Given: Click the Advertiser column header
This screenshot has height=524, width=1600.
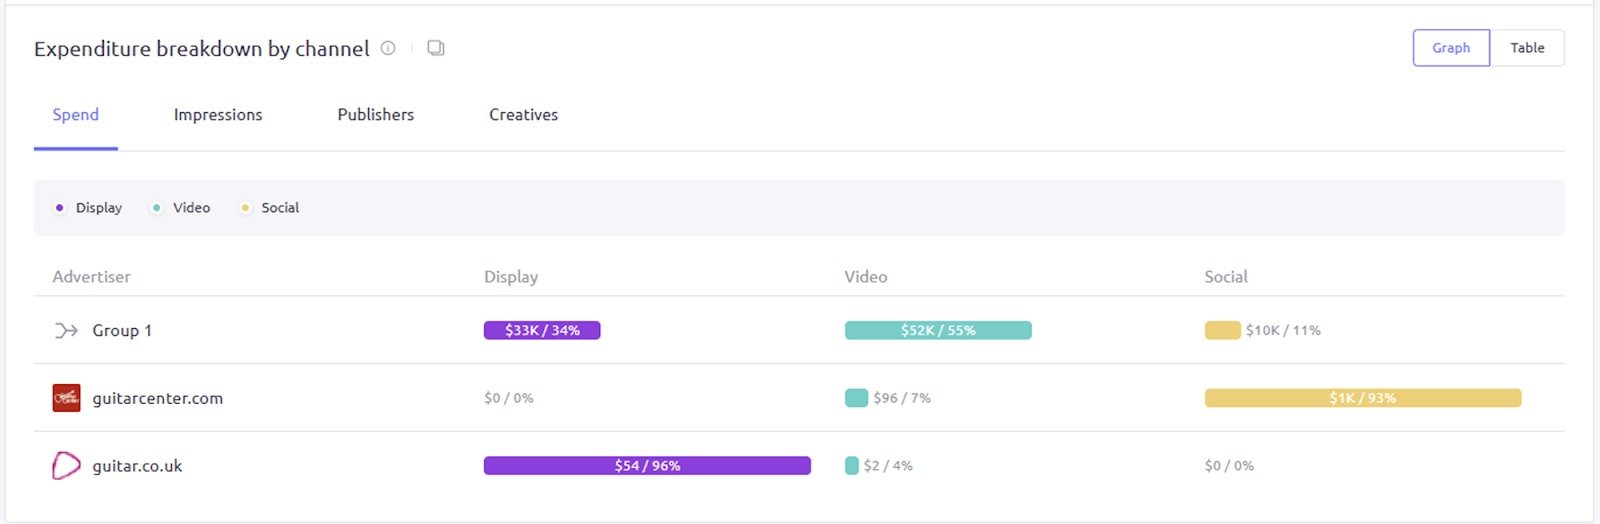Looking at the screenshot, I should tap(92, 277).
